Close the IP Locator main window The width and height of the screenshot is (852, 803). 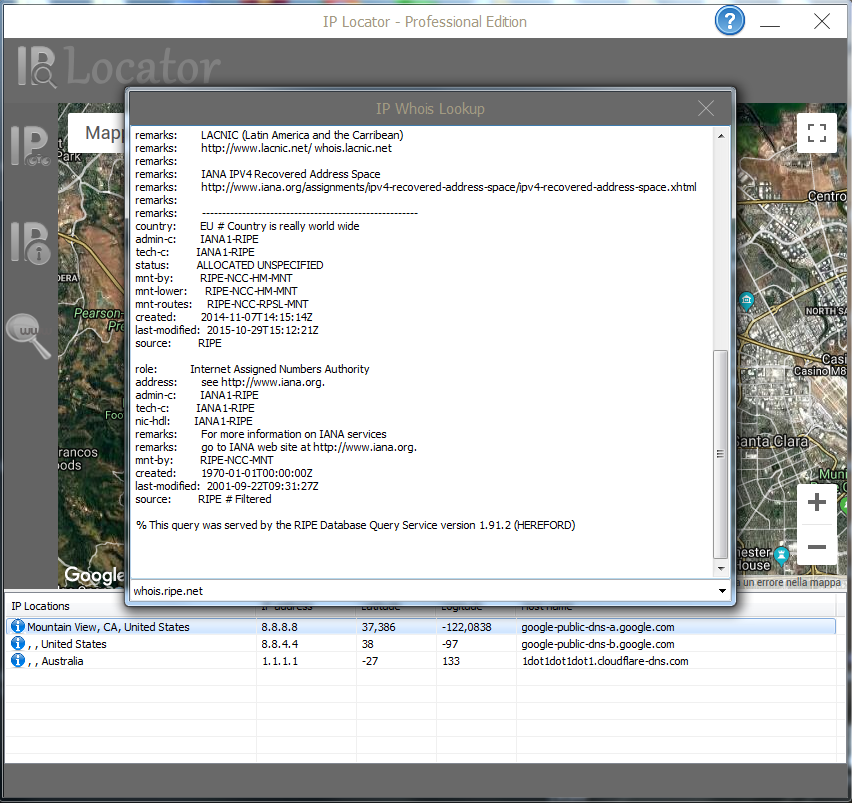822,21
